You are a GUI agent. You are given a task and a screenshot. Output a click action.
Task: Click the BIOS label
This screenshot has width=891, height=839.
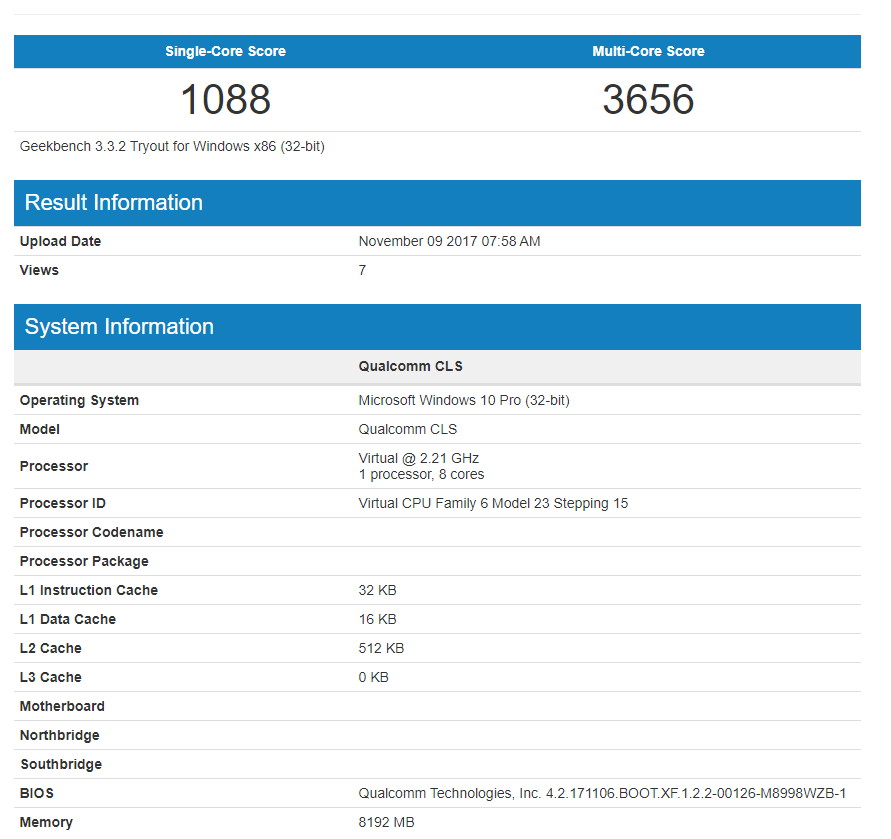37,794
